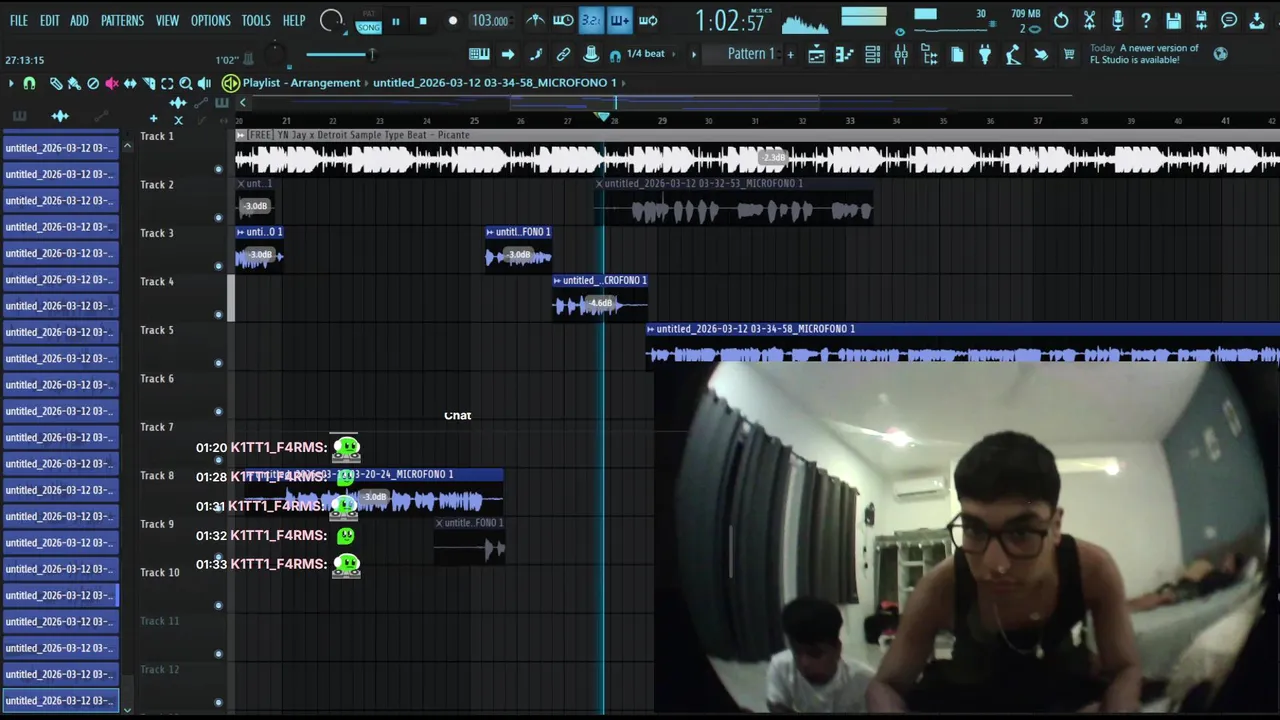Select the playback speaker tool
This screenshot has width=1280, height=720.
204,83
